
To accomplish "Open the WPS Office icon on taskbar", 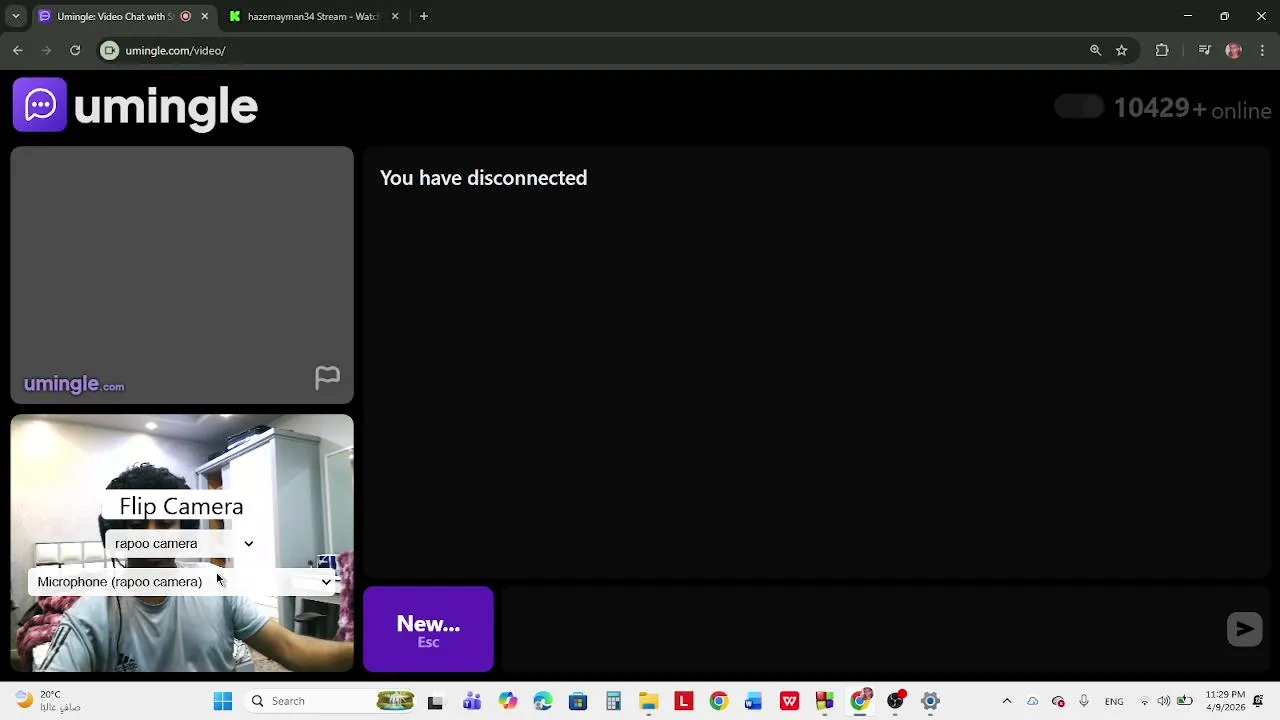I will 789,701.
